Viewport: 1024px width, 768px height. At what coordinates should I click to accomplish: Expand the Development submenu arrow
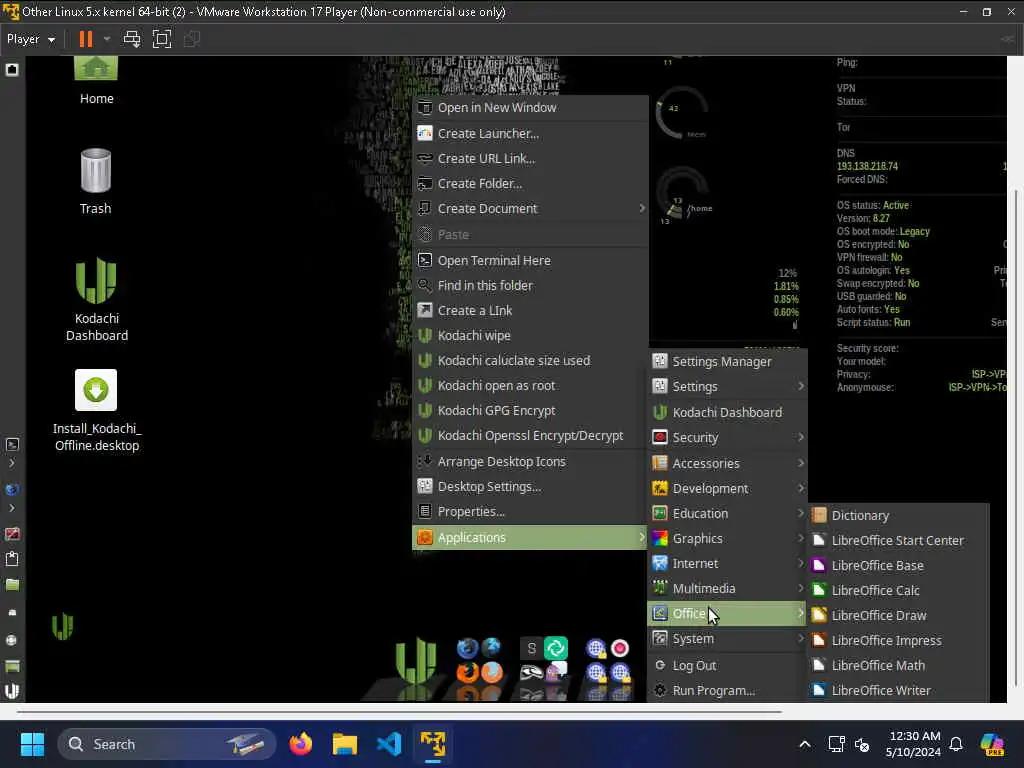click(800, 488)
